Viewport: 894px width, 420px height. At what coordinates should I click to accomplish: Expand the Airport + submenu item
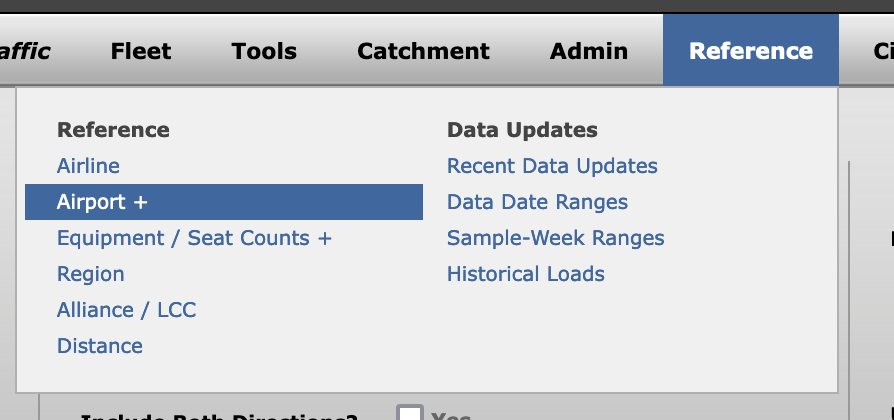click(102, 202)
